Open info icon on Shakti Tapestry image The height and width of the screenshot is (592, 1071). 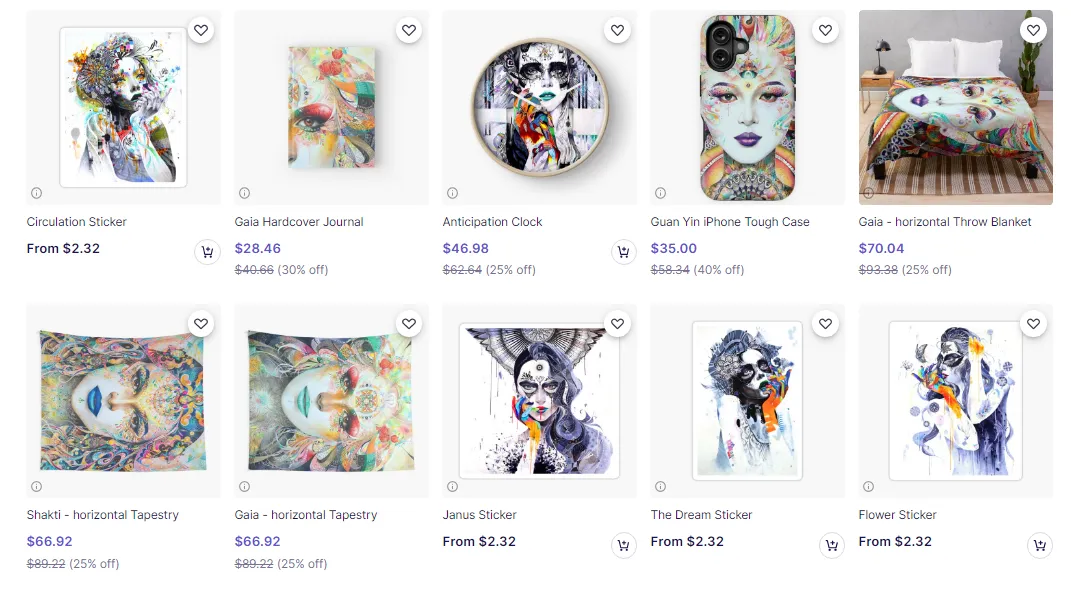click(36, 486)
